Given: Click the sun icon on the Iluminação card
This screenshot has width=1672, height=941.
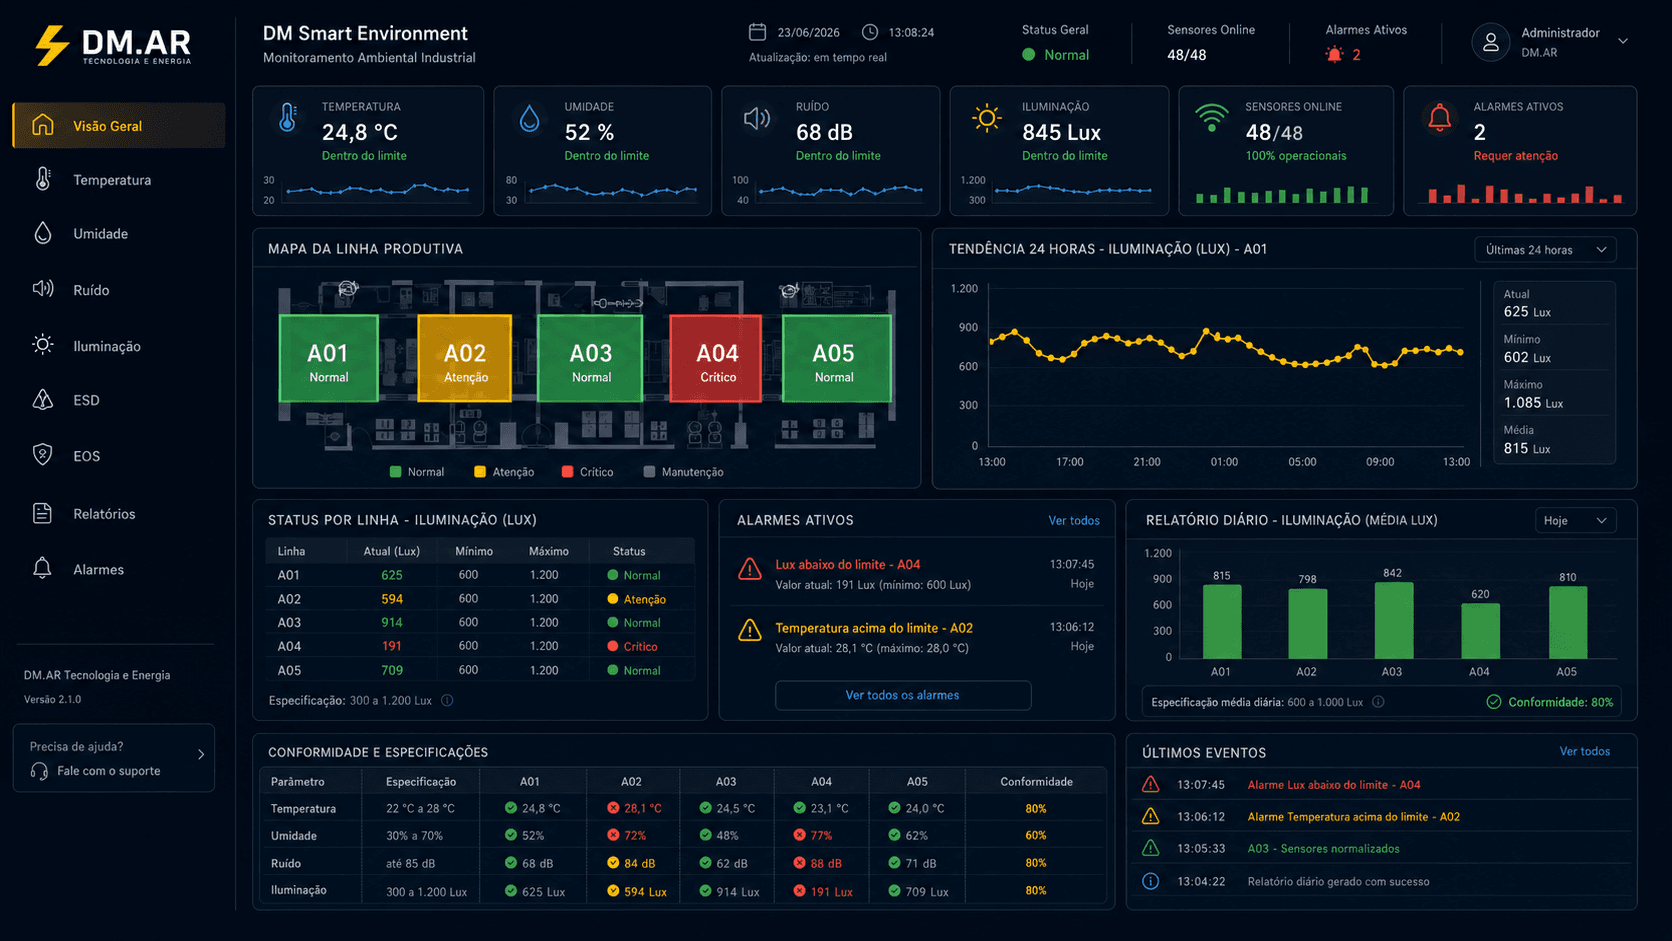Looking at the screenshot, I should click(987, 118).
